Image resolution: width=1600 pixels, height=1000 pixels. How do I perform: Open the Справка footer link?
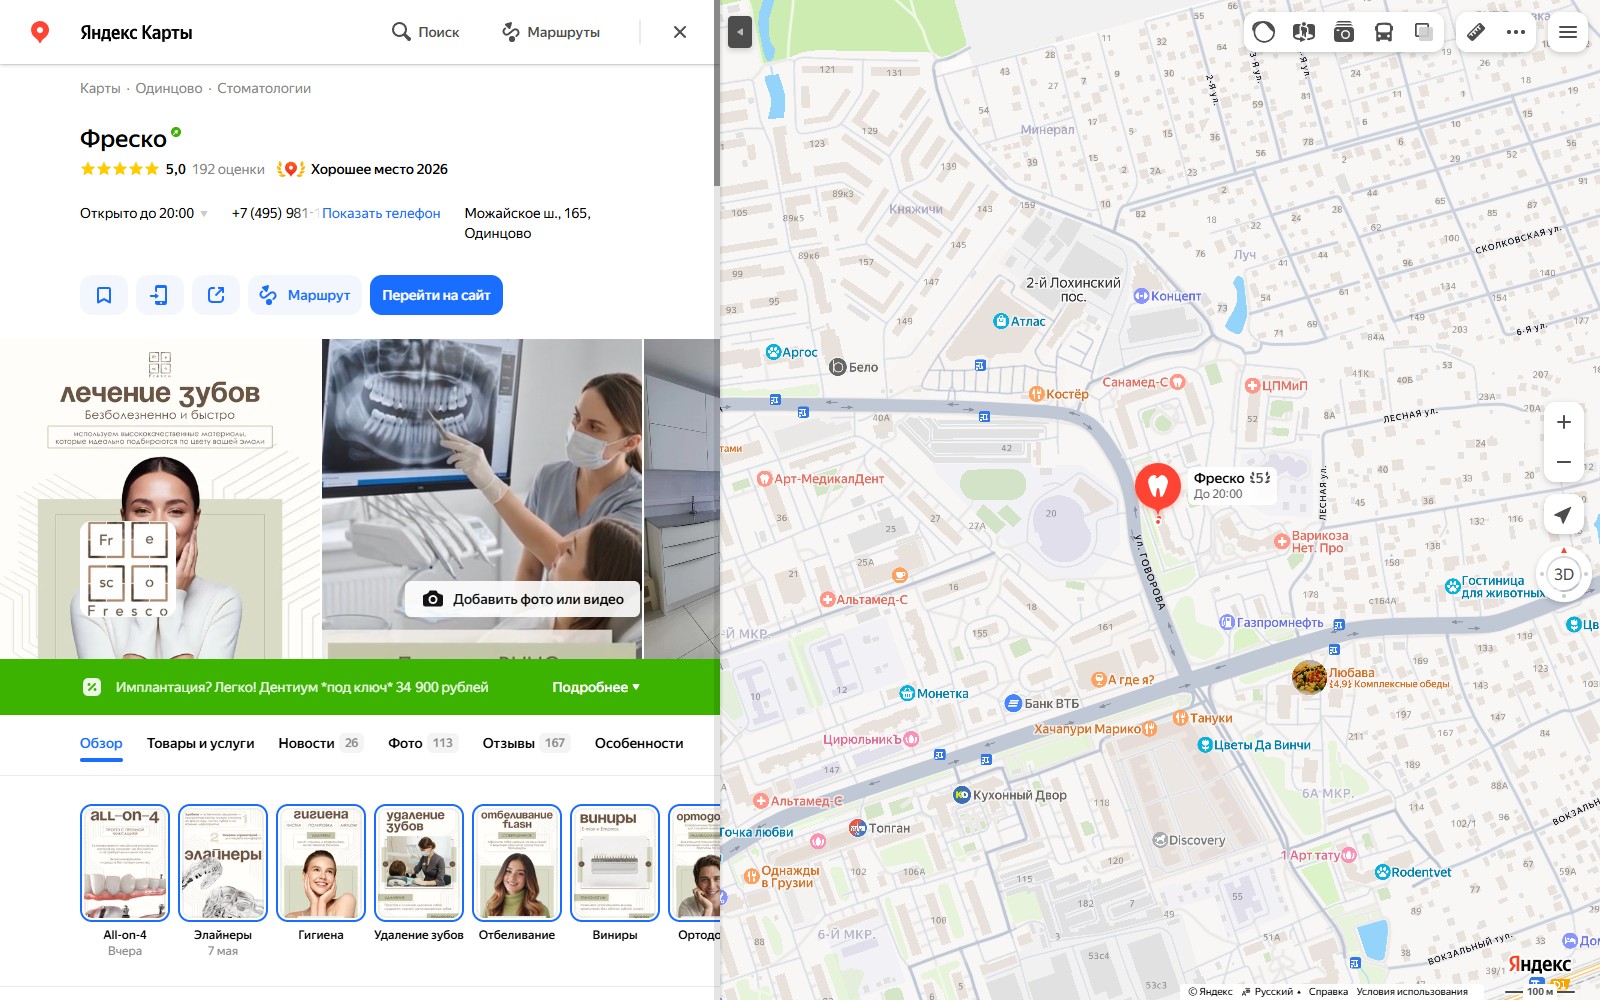pyautogui.click(x=1328, y=992)
